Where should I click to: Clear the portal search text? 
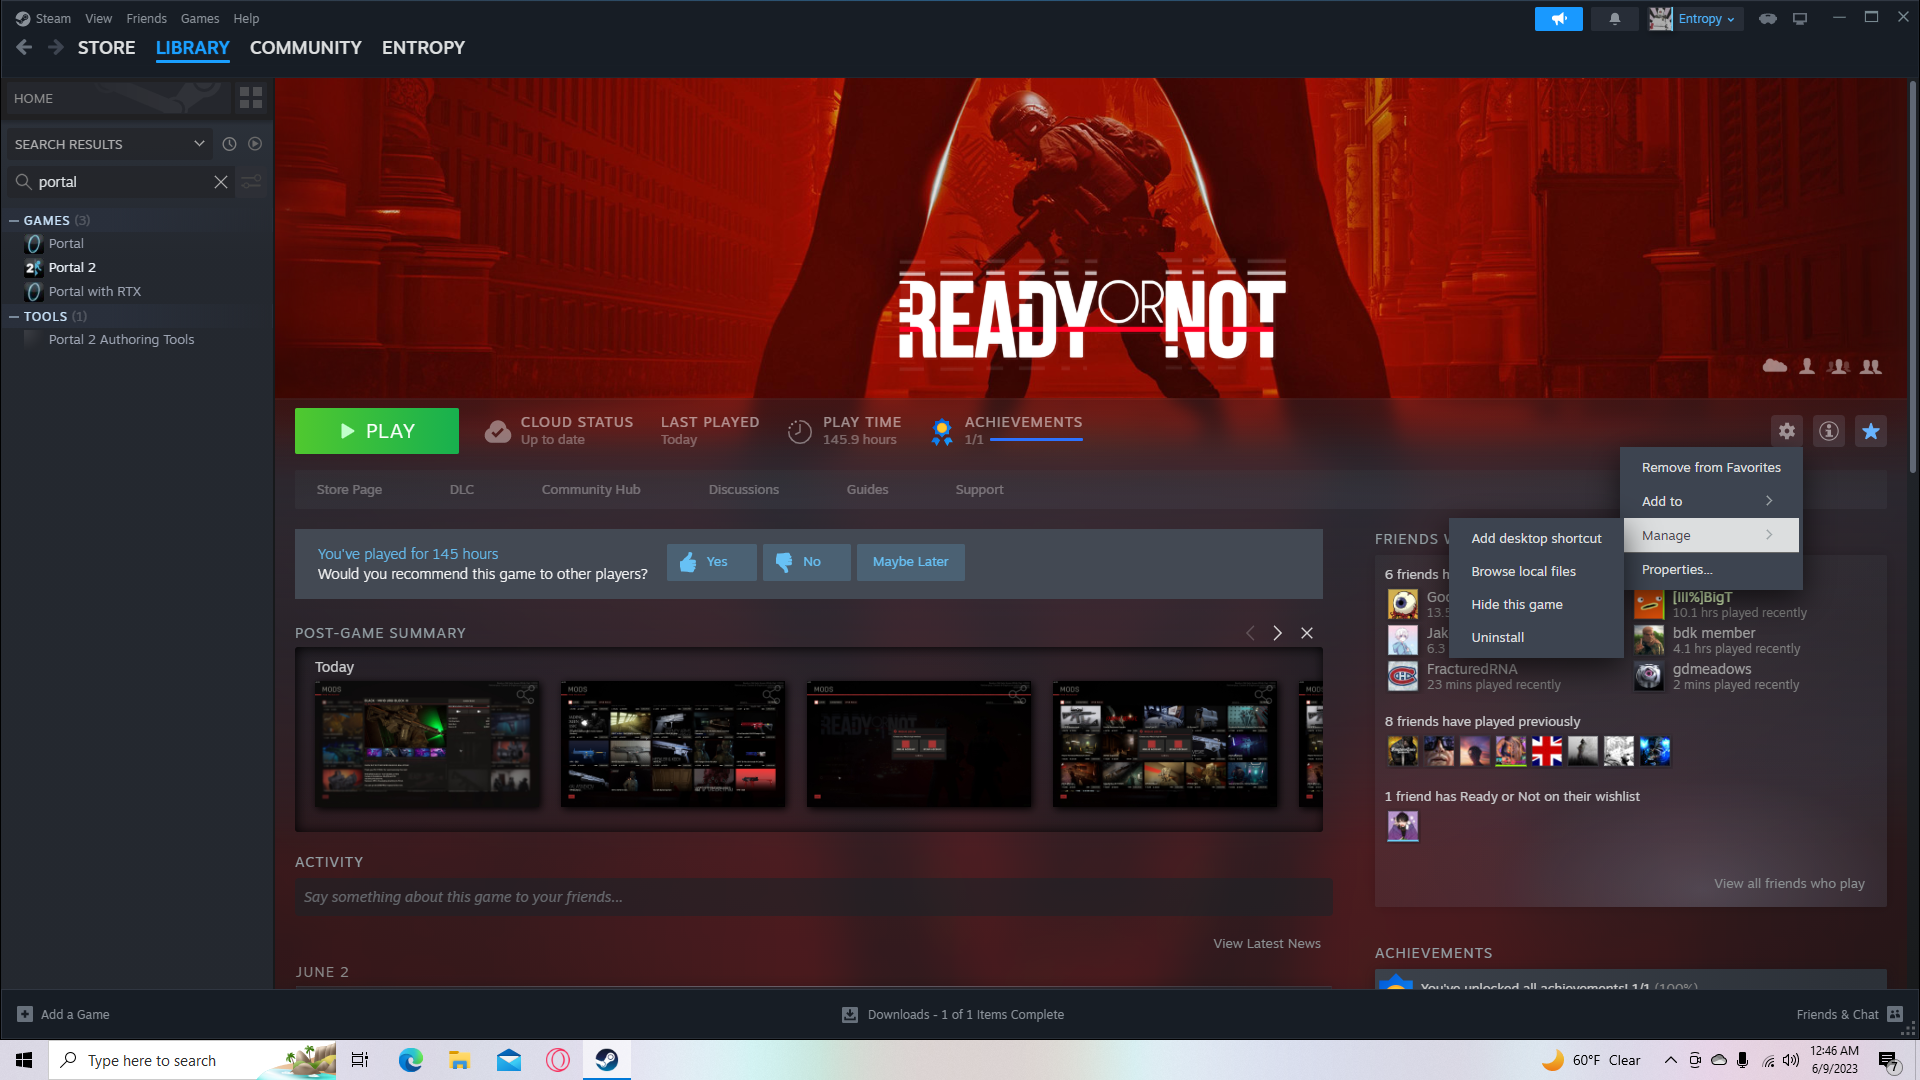[x=221, y=182]
